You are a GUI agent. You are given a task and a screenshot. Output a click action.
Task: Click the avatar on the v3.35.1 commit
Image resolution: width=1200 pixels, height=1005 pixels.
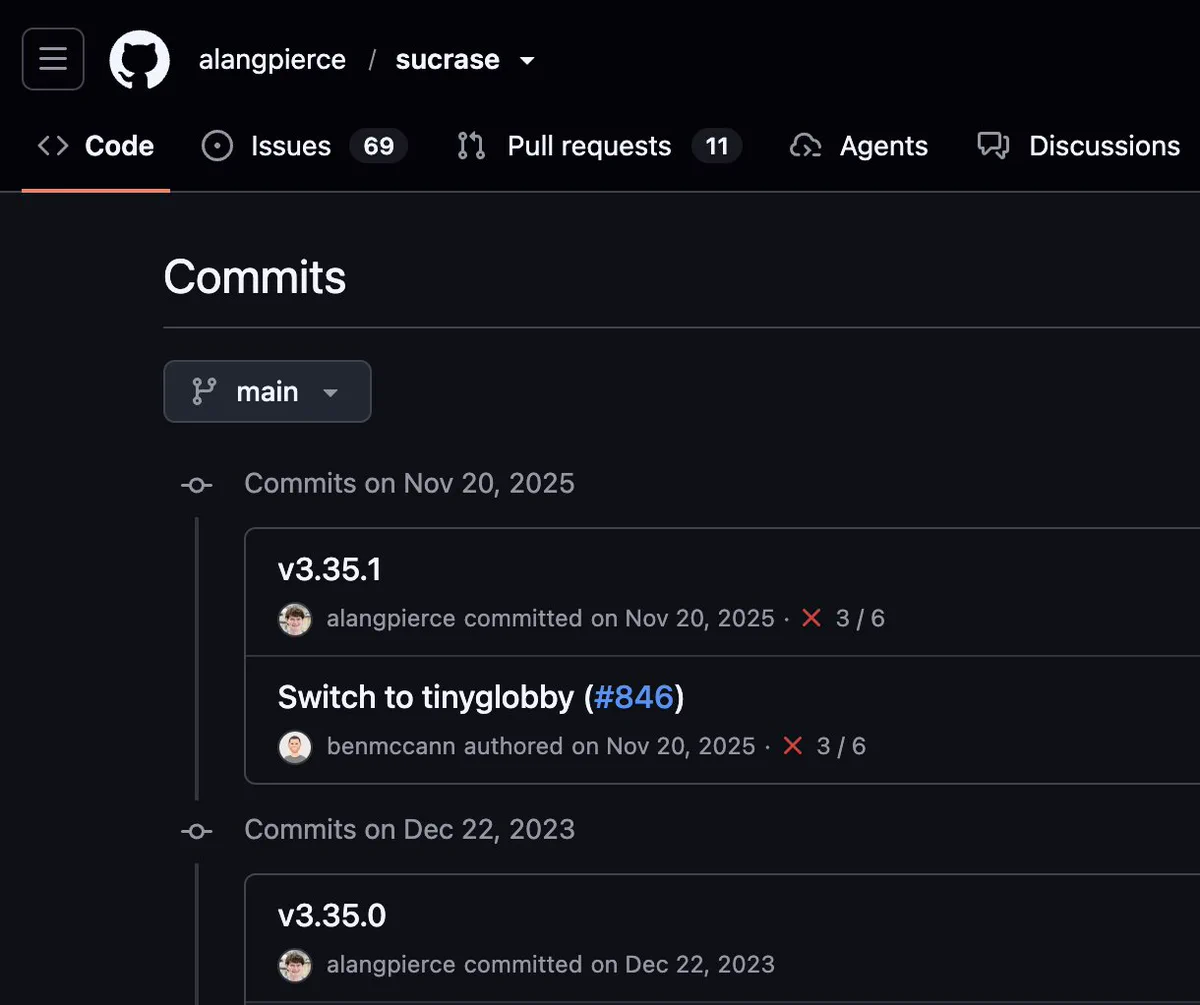coord(295,618)
